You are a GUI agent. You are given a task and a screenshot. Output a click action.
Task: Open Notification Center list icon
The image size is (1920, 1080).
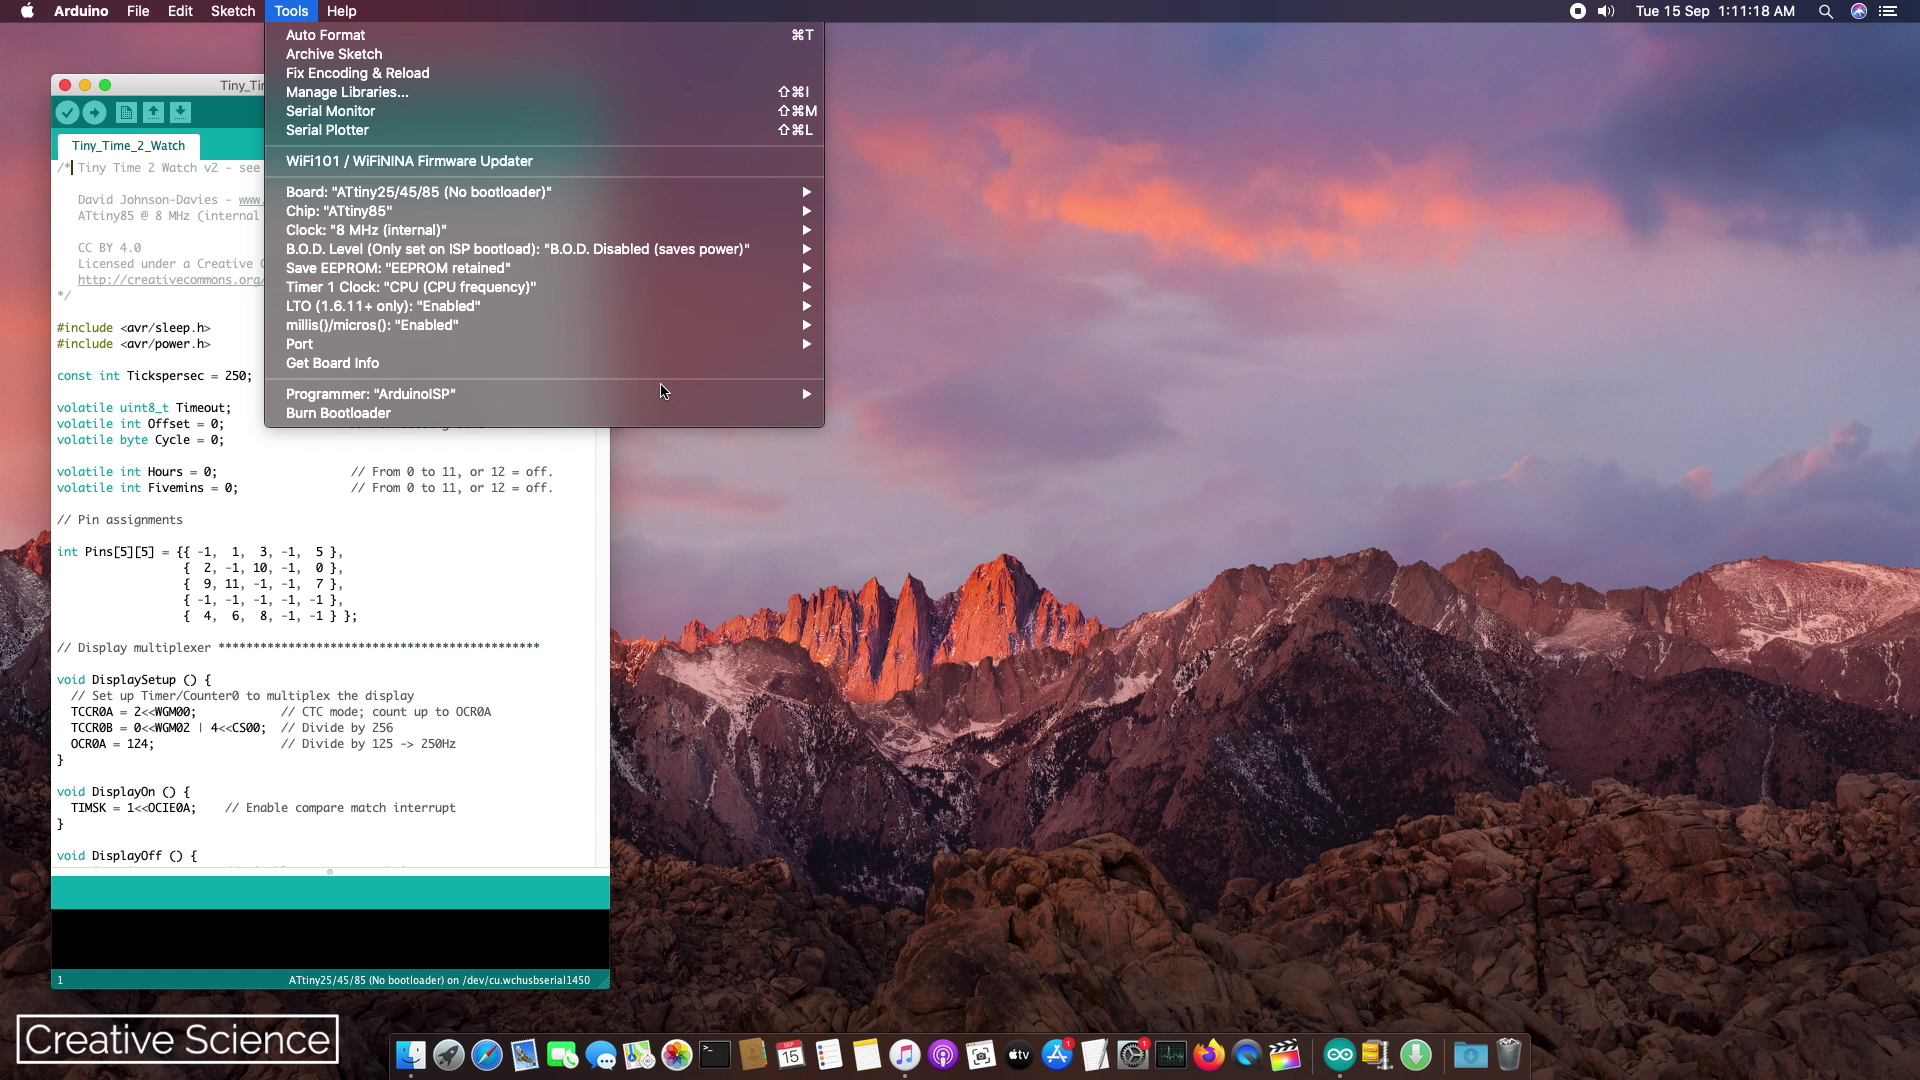(x=1888, y=11)
